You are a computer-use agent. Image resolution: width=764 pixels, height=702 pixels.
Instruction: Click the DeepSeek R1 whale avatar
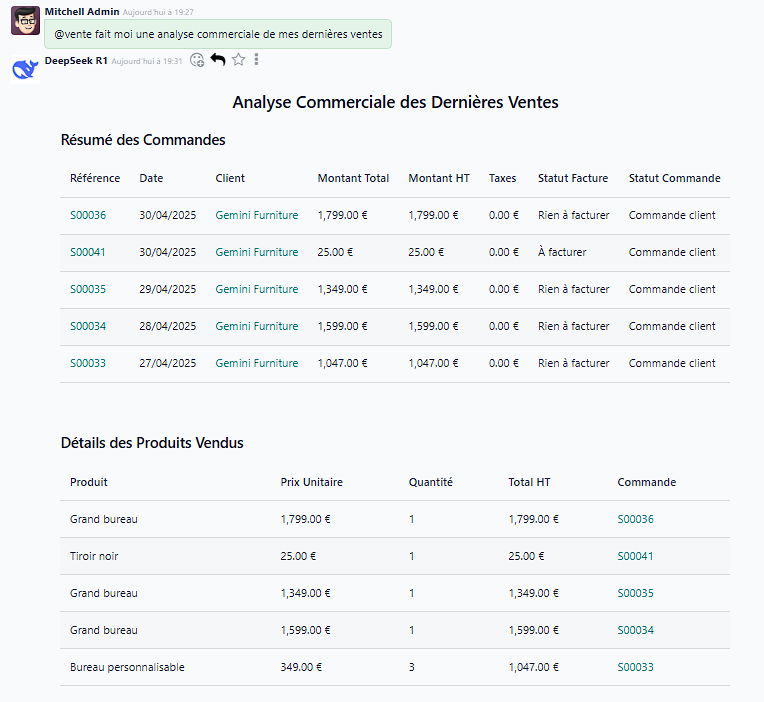pos(25,69)
